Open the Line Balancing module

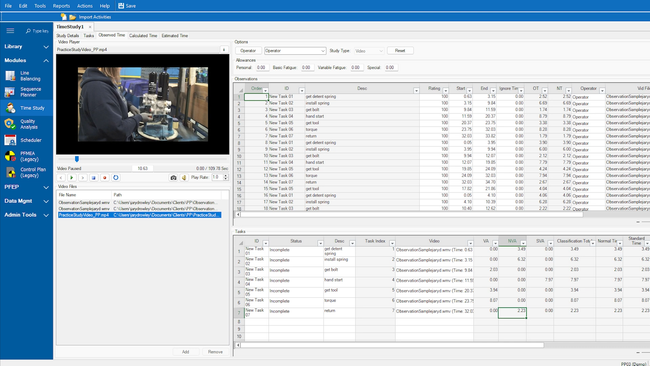[27, 76]
